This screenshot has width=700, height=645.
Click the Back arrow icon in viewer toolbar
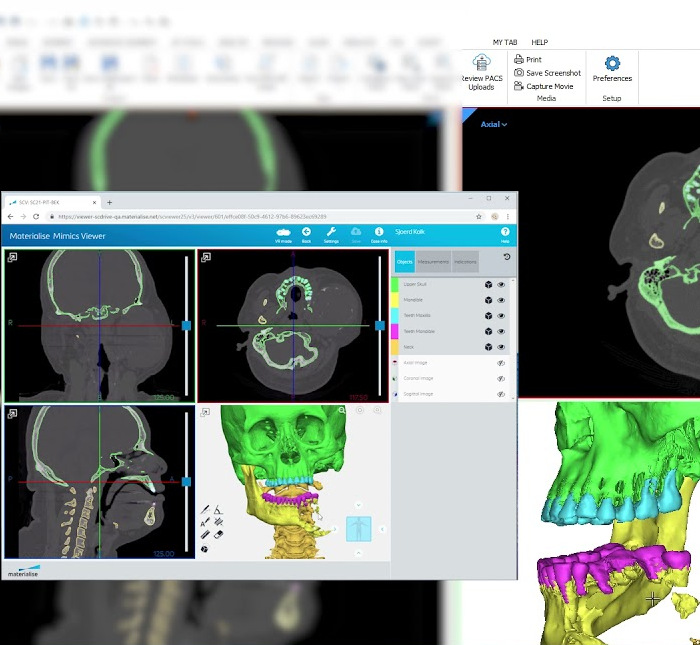(306, 233)
